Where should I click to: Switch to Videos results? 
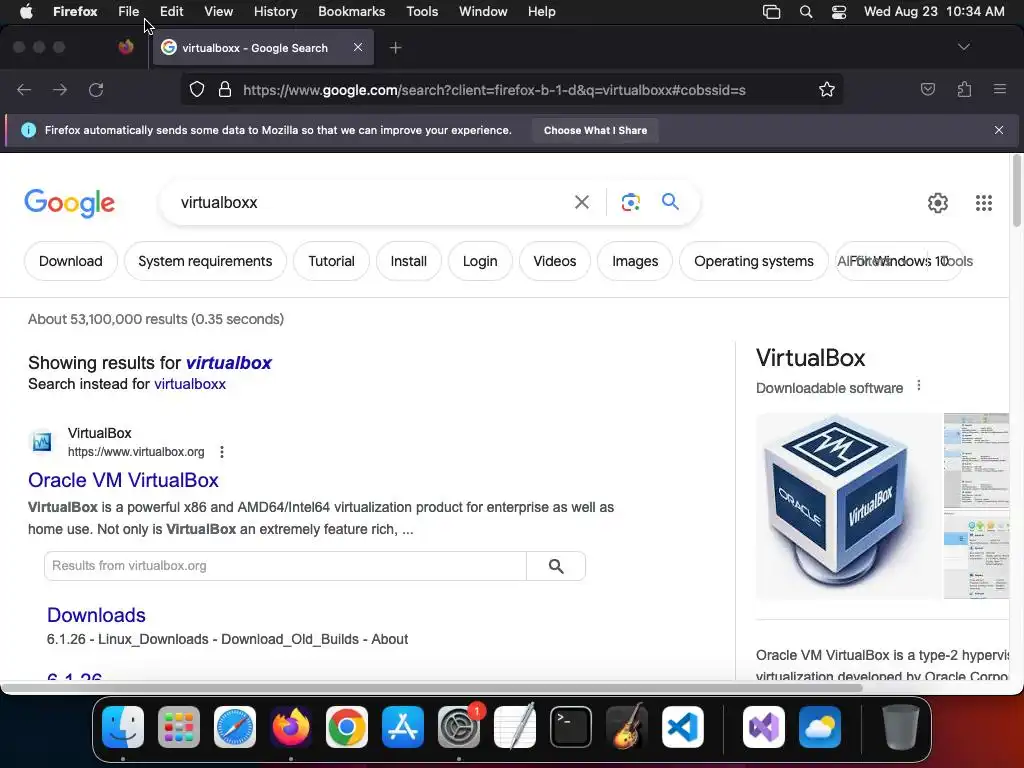[x=554, y=261]
